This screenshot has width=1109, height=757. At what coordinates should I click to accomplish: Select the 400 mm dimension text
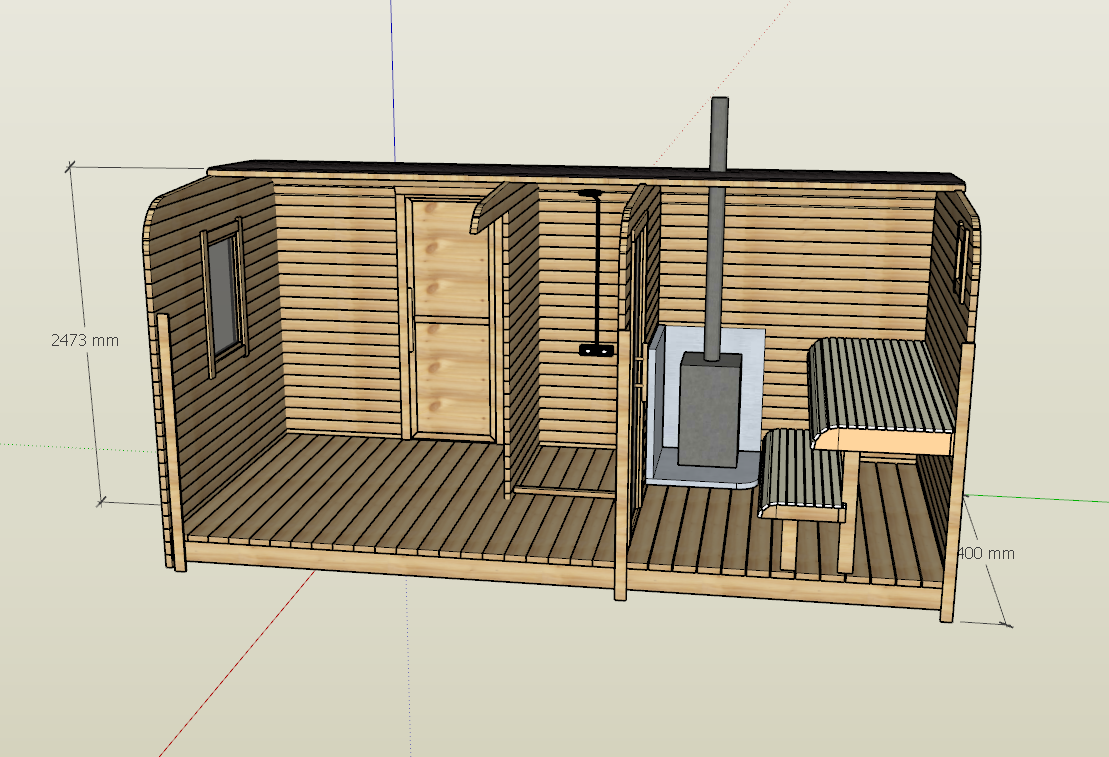(x=986, y=553)
